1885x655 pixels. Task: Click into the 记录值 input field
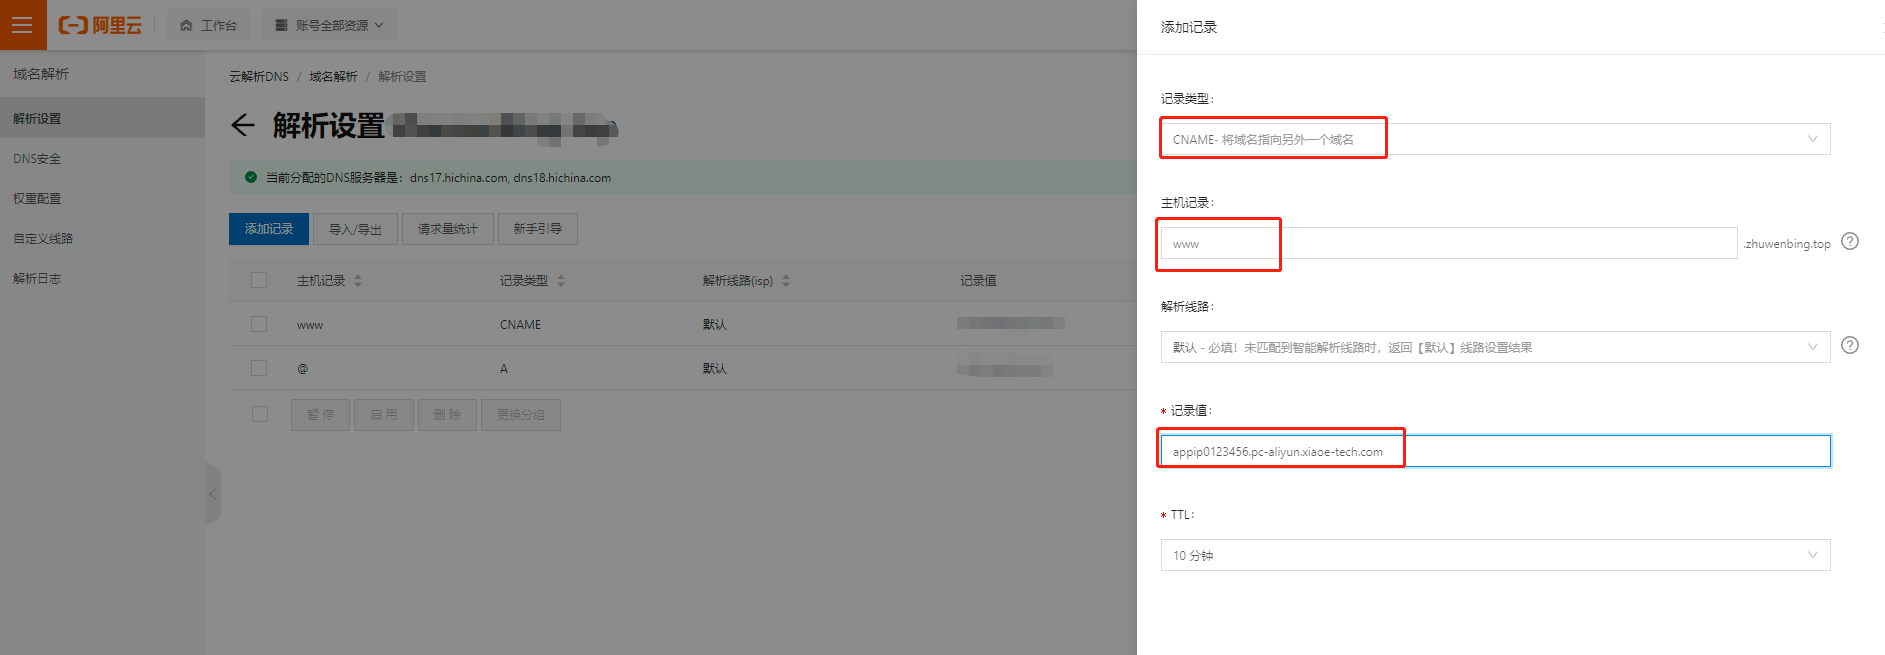click(x=1495, y=451)
